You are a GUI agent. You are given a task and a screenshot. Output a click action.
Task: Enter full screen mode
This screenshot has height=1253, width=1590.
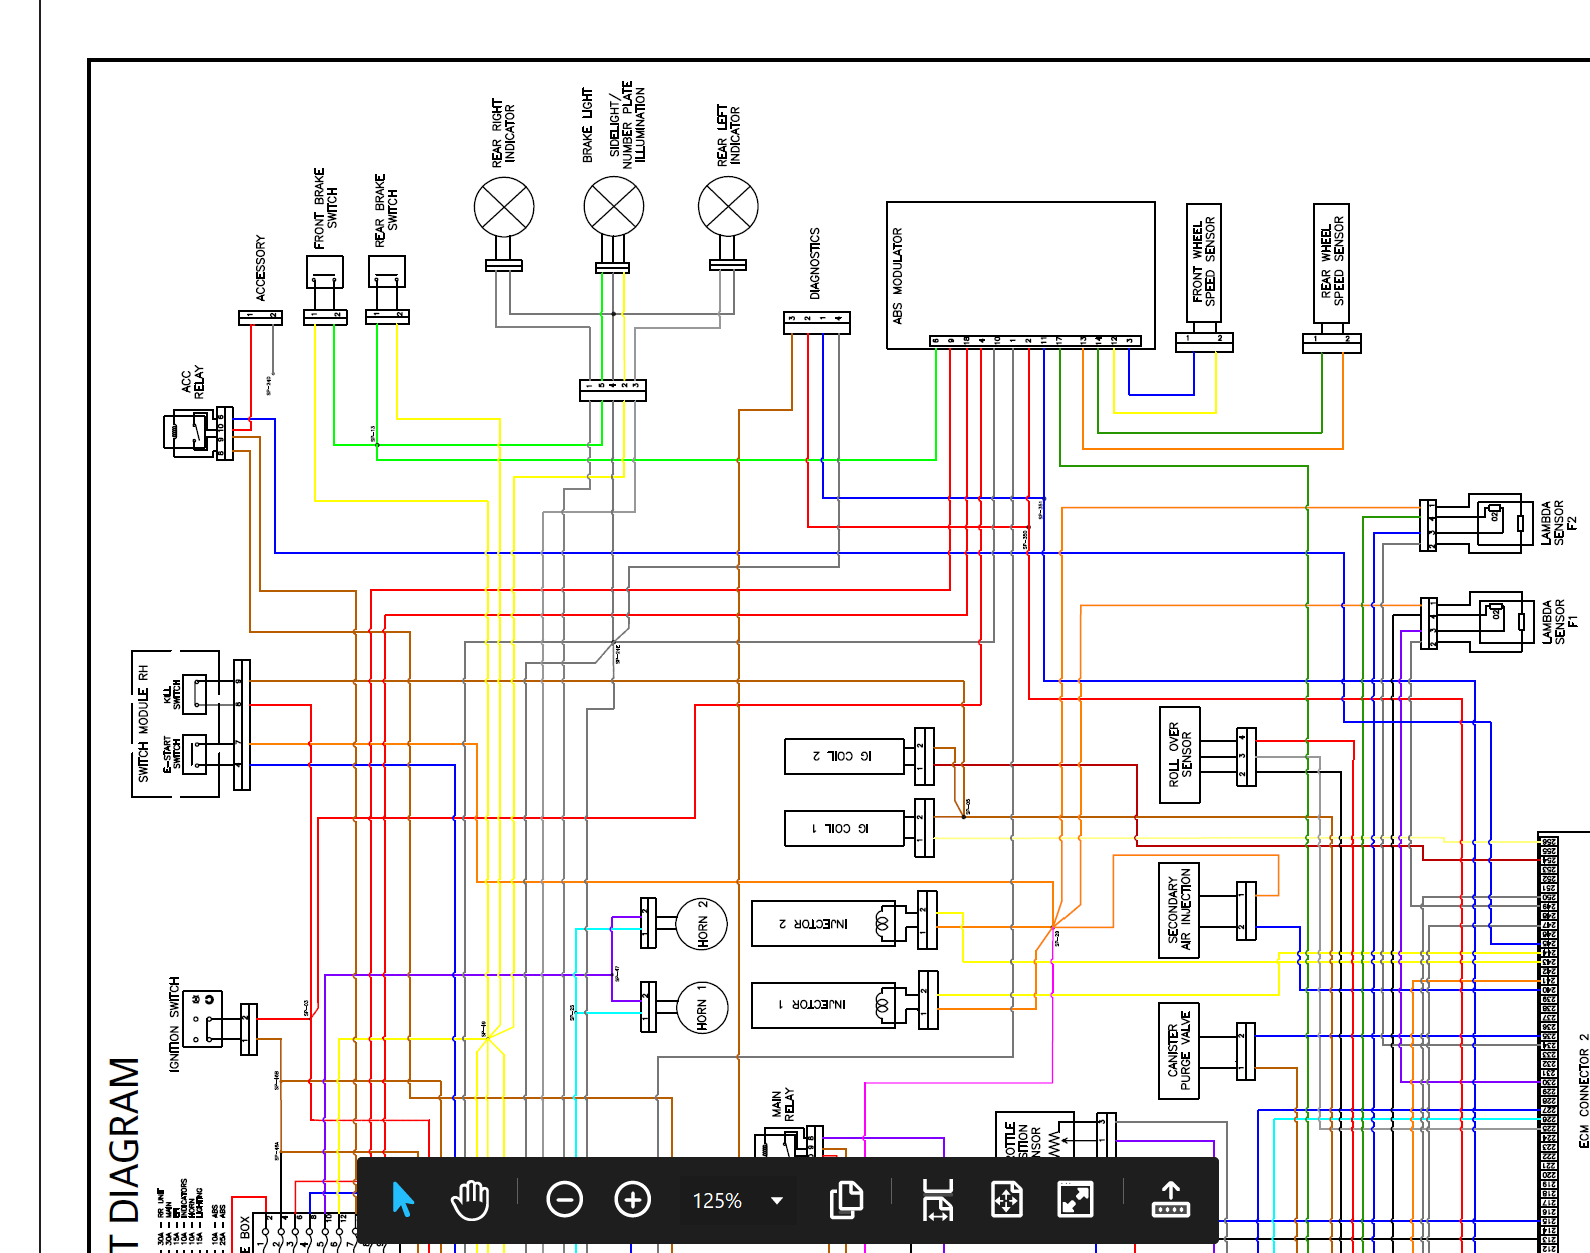1075,1199
